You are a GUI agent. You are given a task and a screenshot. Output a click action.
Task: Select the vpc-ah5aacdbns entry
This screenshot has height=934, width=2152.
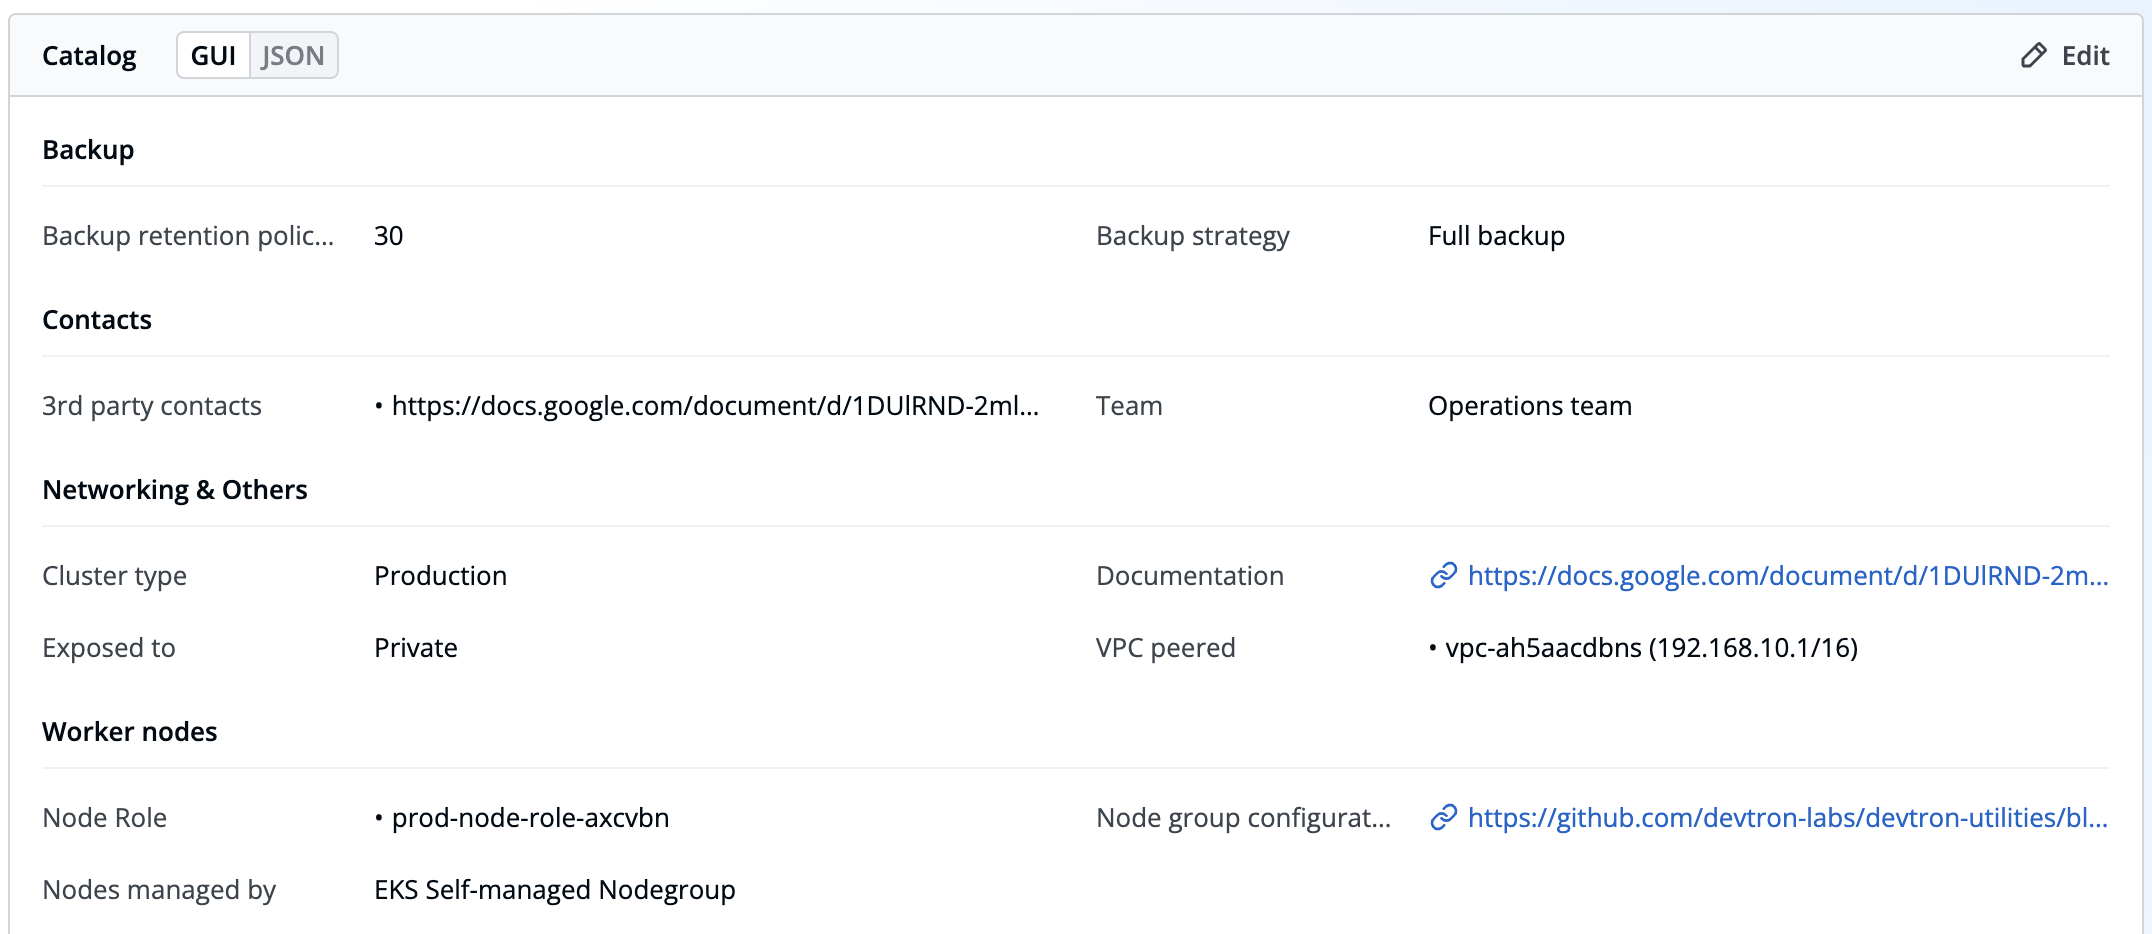pyautogui.click(x=1652, y=648)
